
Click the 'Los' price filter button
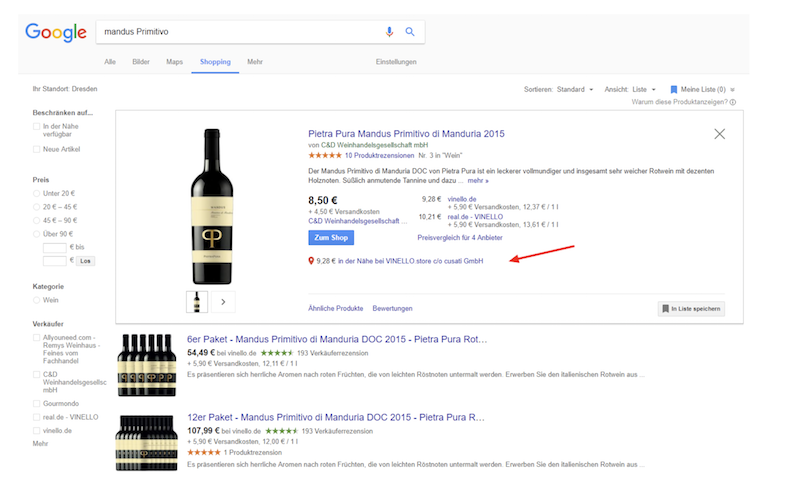pyautogui.click(x=85, y=261)
